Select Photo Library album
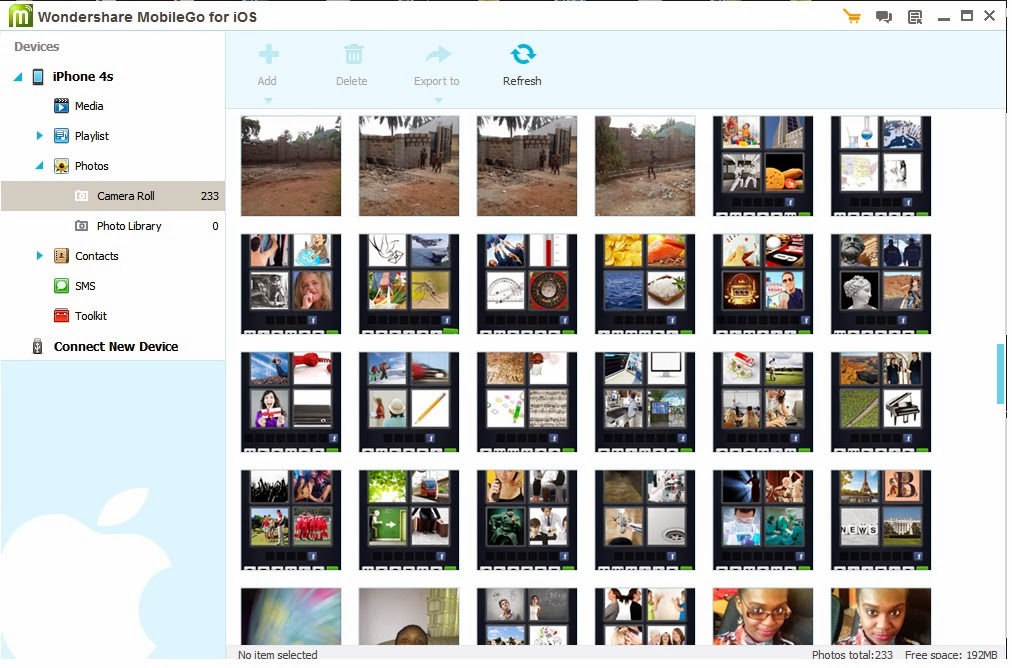 click(113, 226)
